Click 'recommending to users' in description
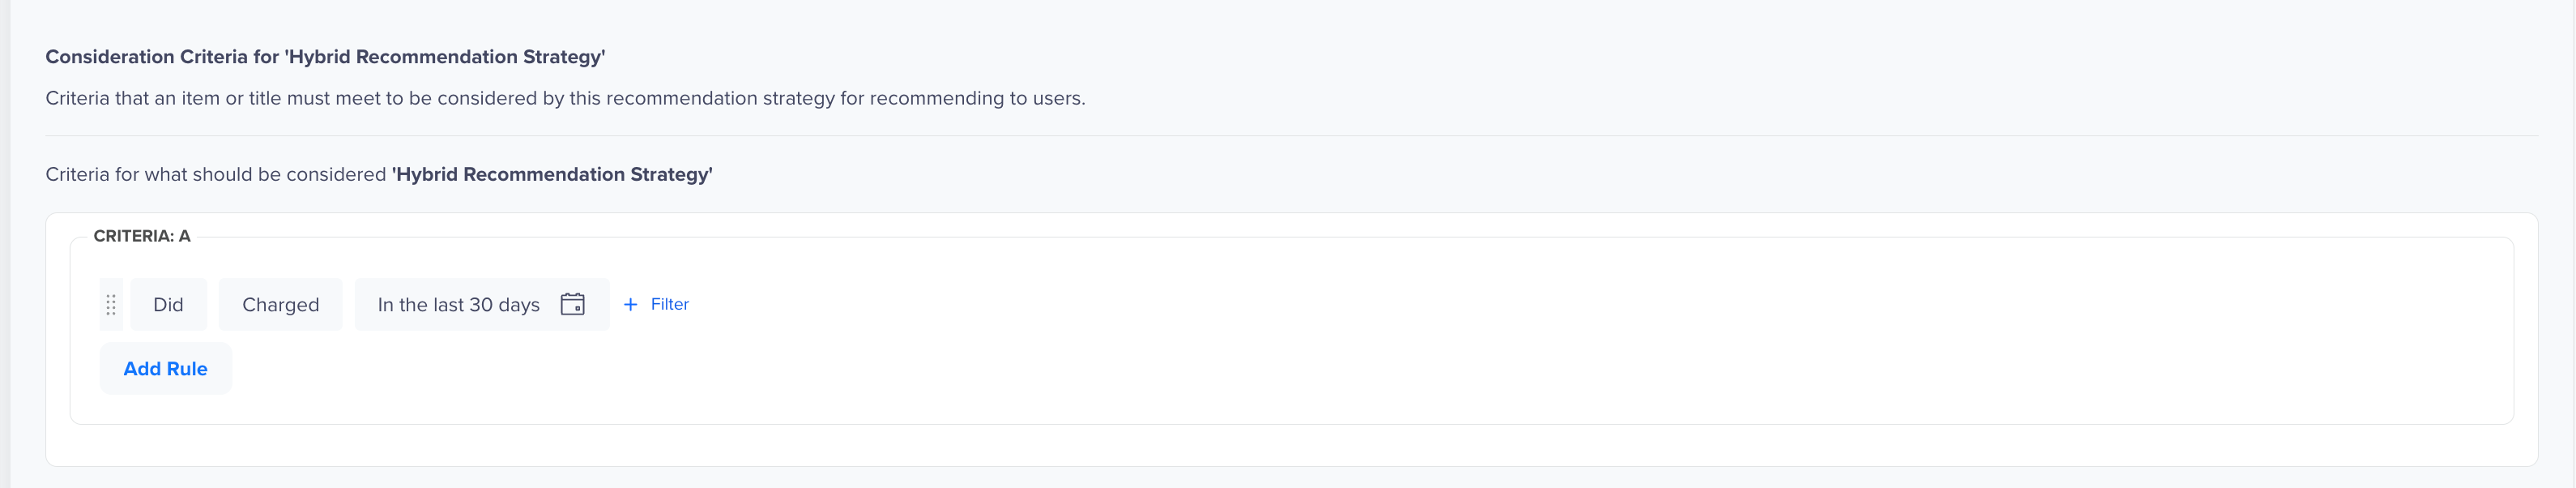This screenshot has width=2576, height=488. (x=977, y=98)
